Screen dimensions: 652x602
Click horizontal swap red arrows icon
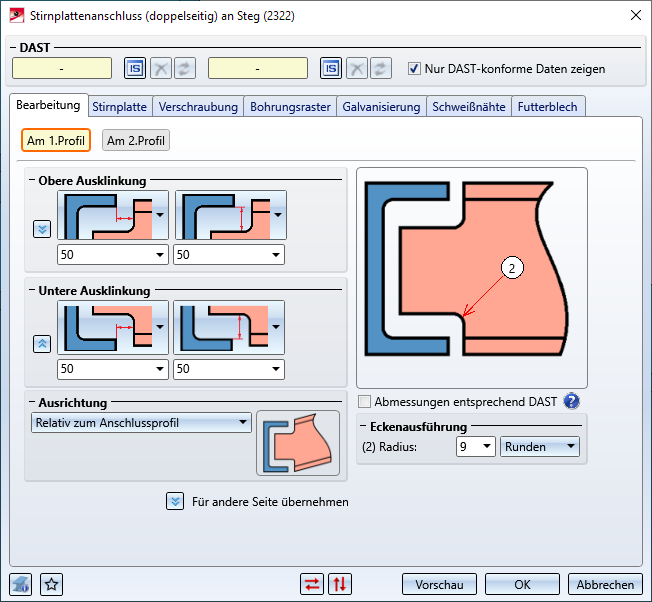pos(312,584)
